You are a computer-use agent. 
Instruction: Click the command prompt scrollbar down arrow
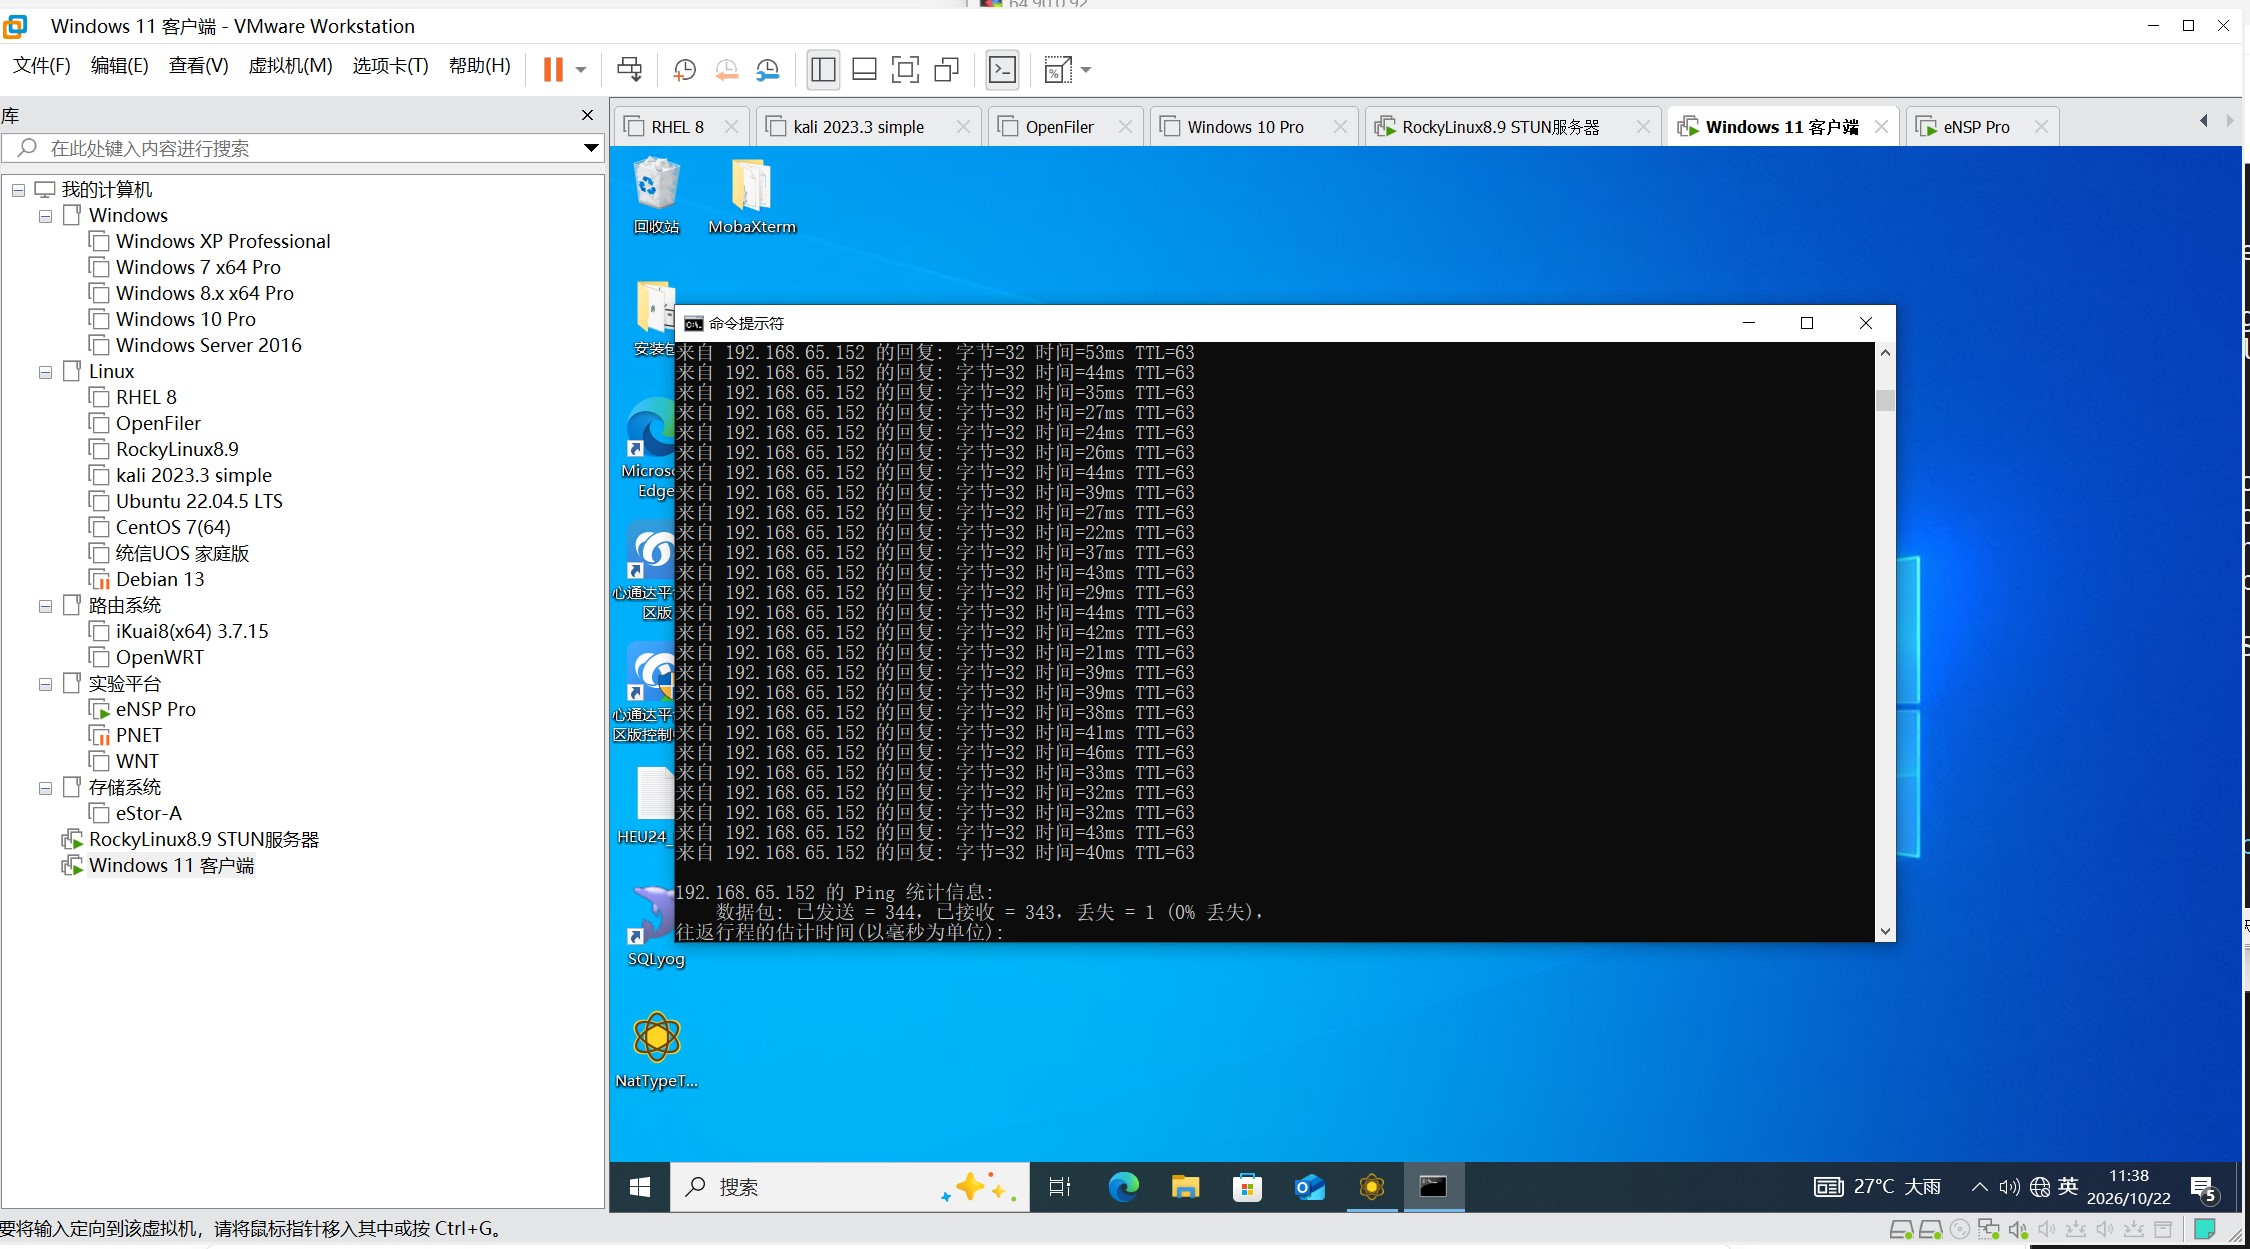(x=1885, y=931)
